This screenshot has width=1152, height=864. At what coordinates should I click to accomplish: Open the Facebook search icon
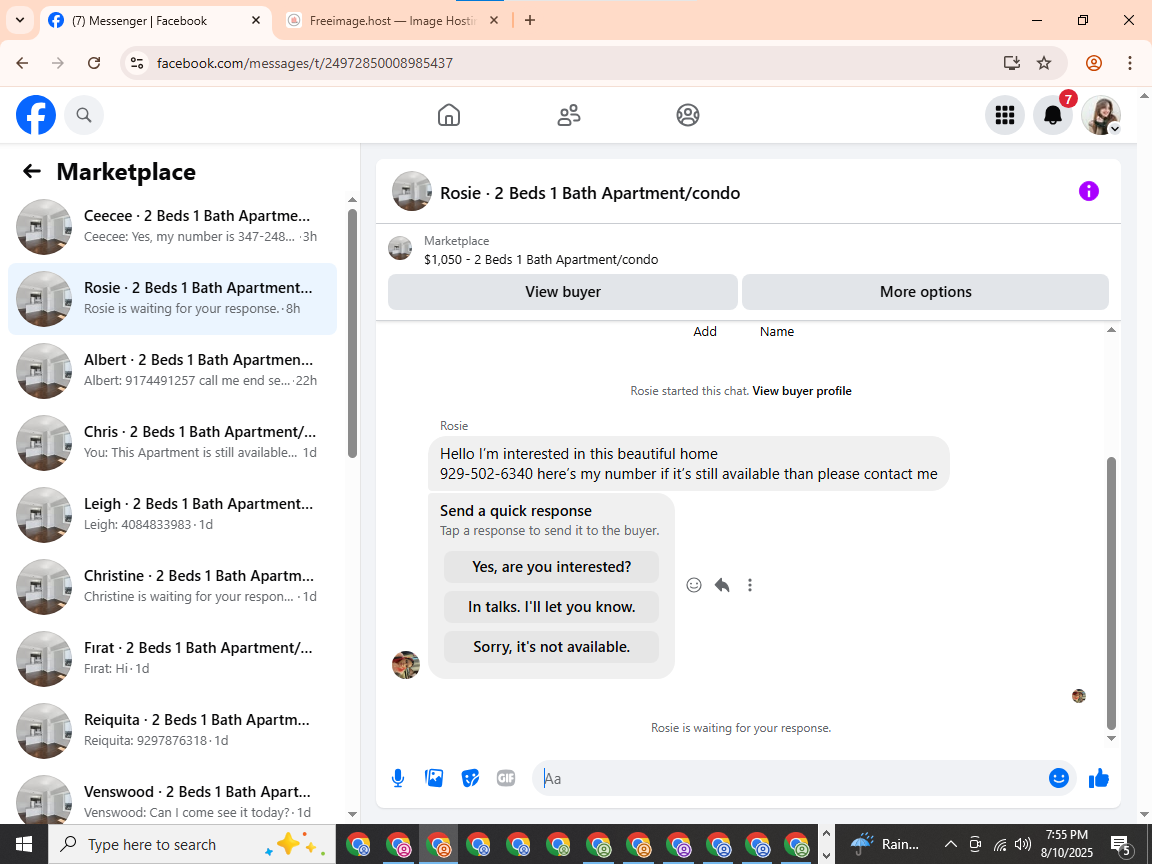[x=84, y=115]
